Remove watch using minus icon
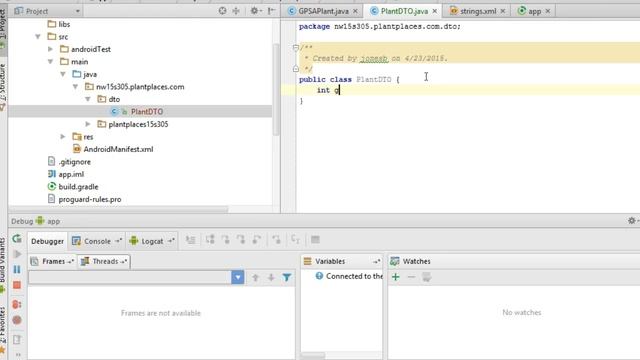 [411, 277]
